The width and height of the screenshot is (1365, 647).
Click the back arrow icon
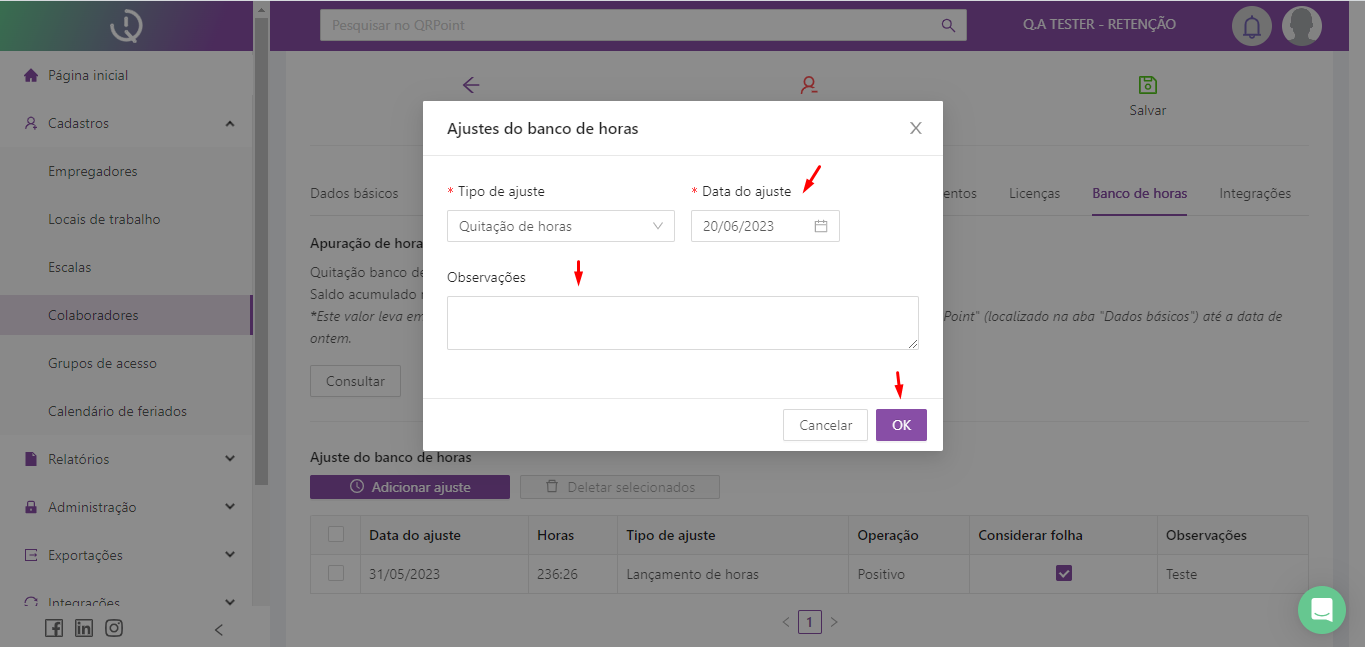point(471,85)
